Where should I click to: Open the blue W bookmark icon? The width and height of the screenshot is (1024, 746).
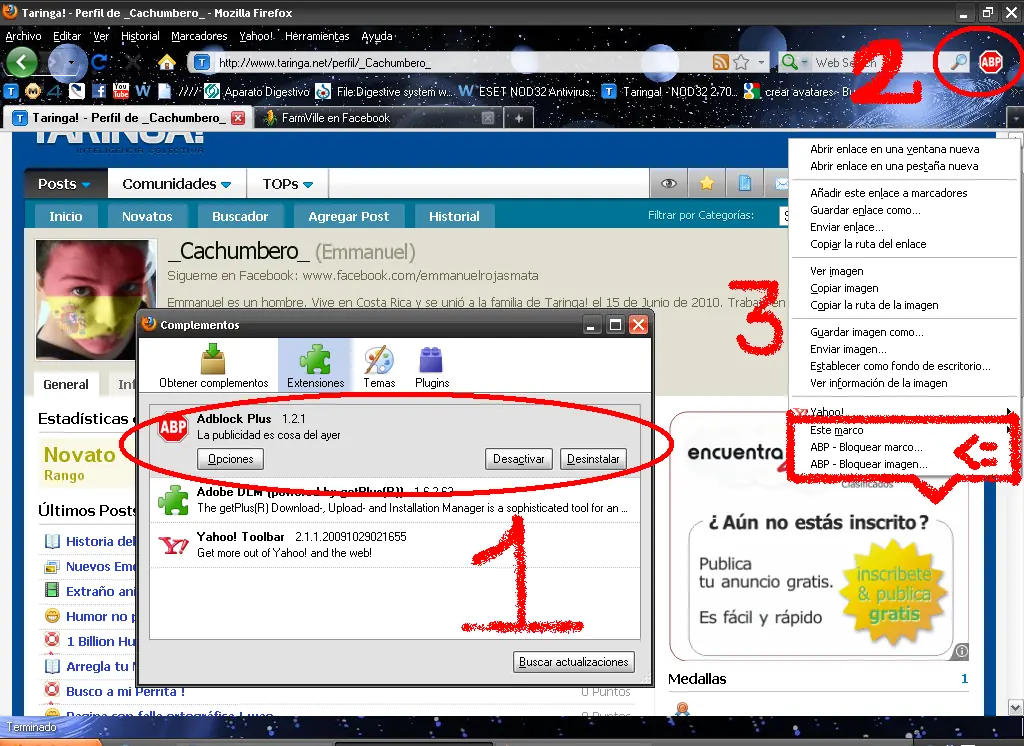tap(143, 91)
